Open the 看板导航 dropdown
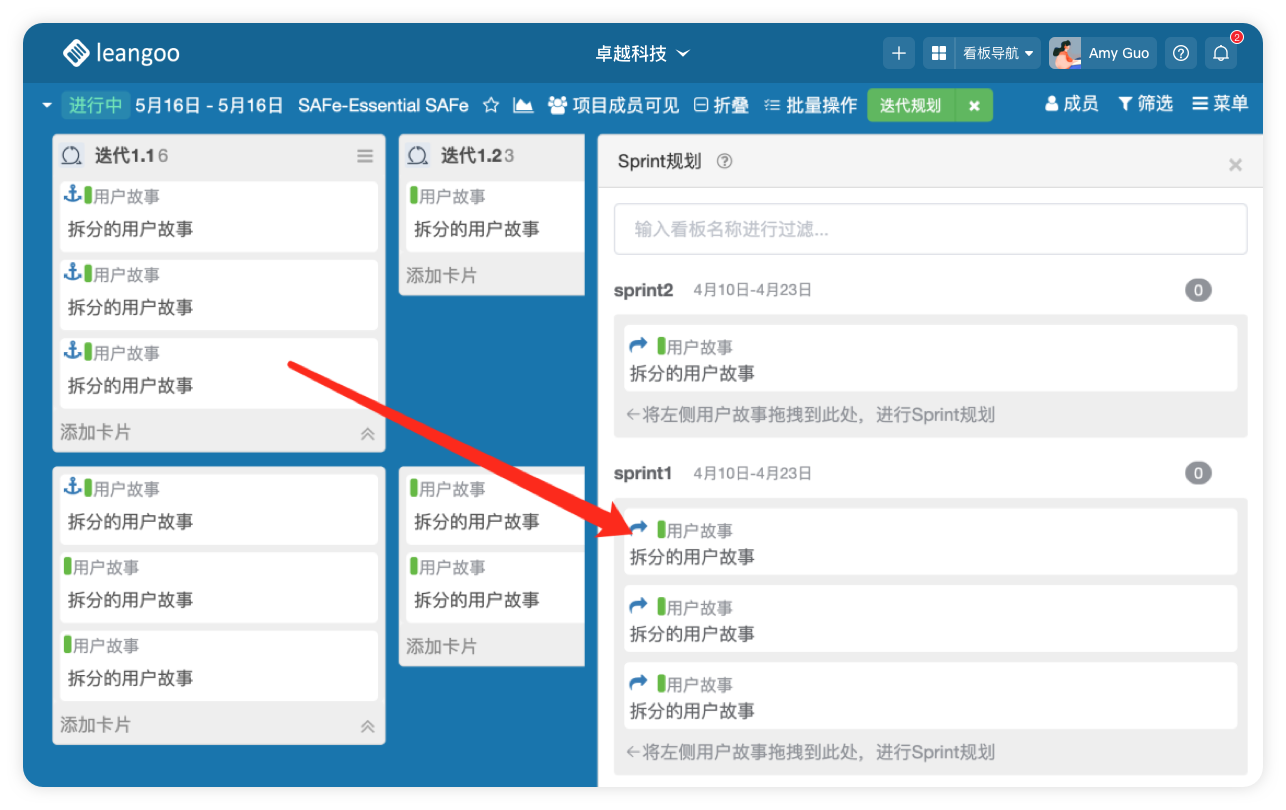 tap(997, 54)
